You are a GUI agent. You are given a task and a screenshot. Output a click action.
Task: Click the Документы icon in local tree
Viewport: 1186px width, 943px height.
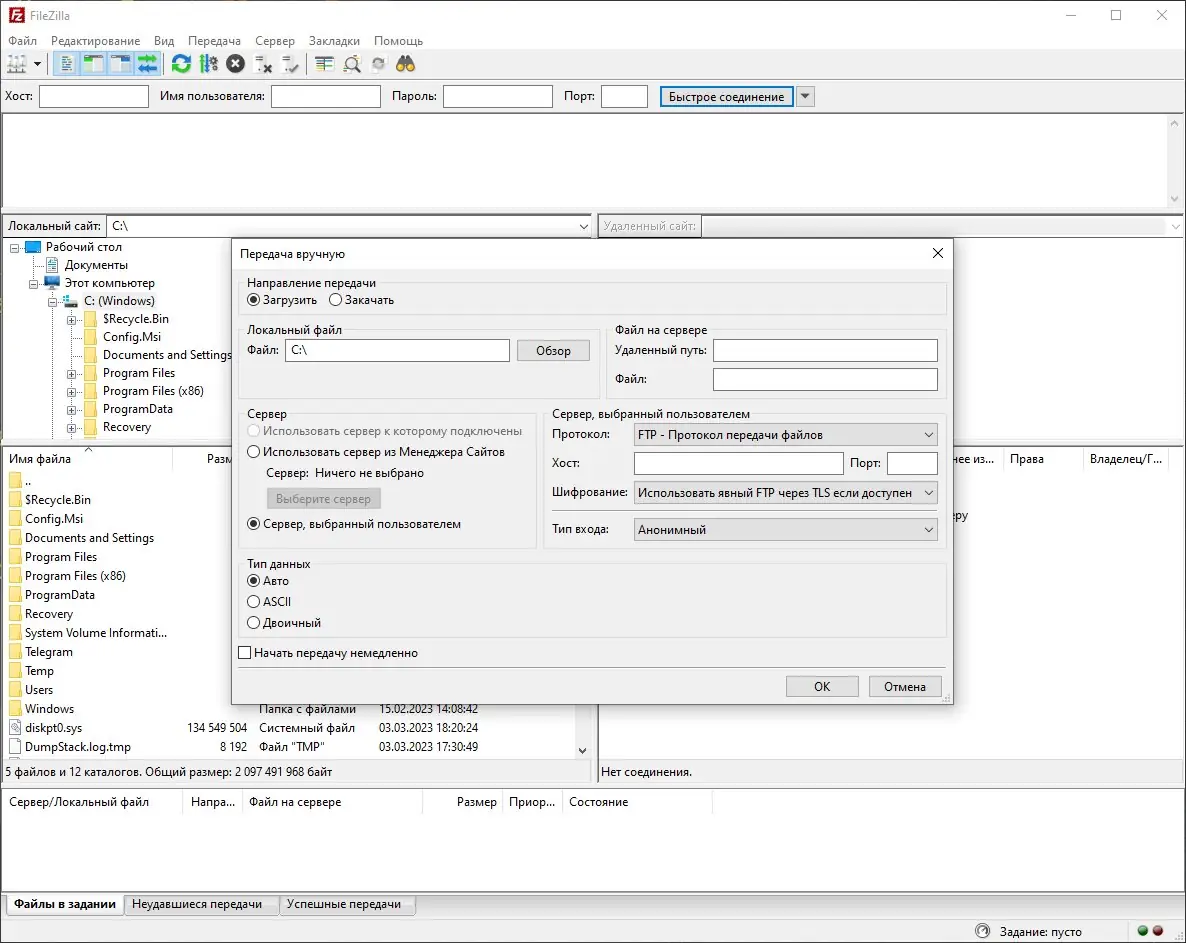coord(52,265)
